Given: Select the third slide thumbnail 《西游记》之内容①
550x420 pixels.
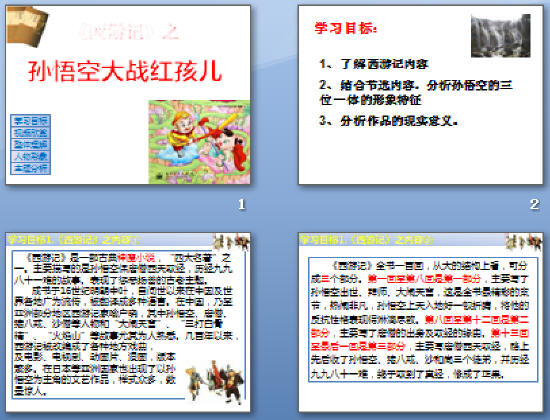Looking at the screenshot, I should point(128,322).
